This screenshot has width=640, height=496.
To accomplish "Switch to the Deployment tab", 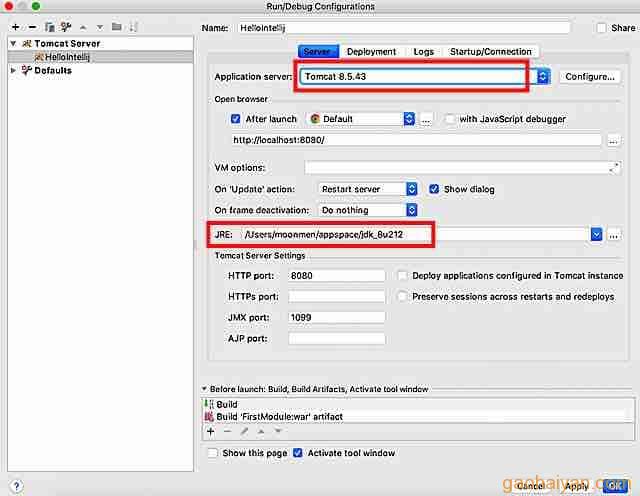I will (x=371, y=52).
